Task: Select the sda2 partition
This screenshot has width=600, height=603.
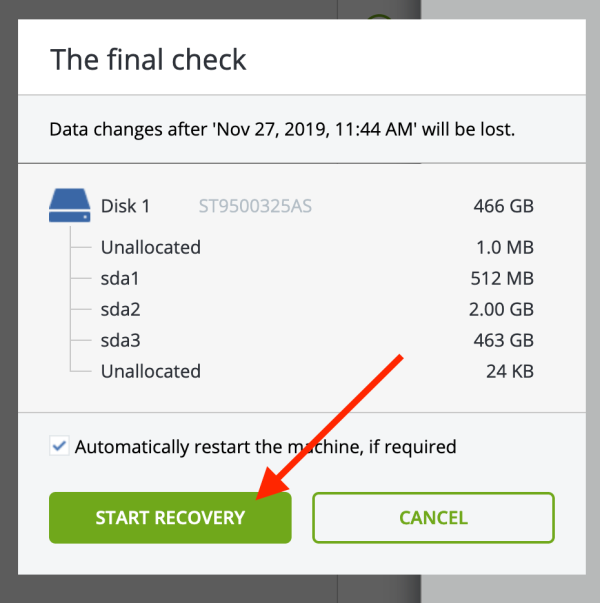Action: click(120, 310)
